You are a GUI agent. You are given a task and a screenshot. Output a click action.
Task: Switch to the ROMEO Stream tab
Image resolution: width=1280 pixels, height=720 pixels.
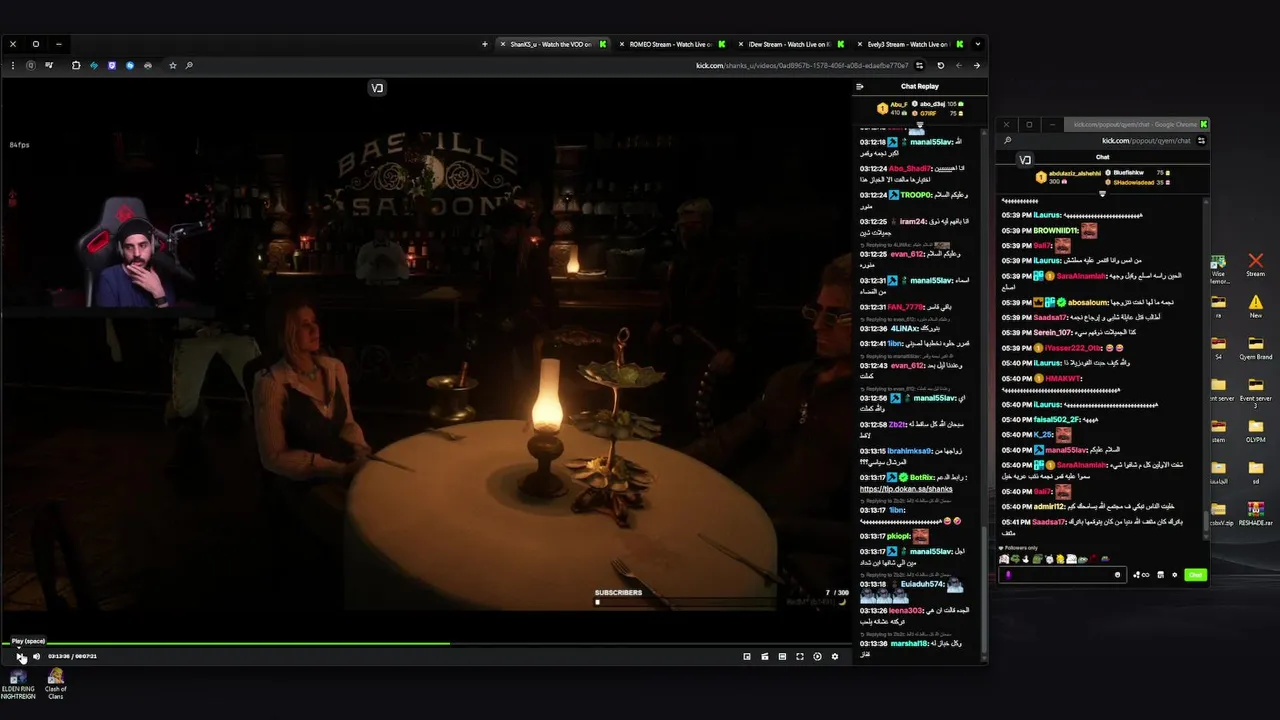(x=671, y=44)
